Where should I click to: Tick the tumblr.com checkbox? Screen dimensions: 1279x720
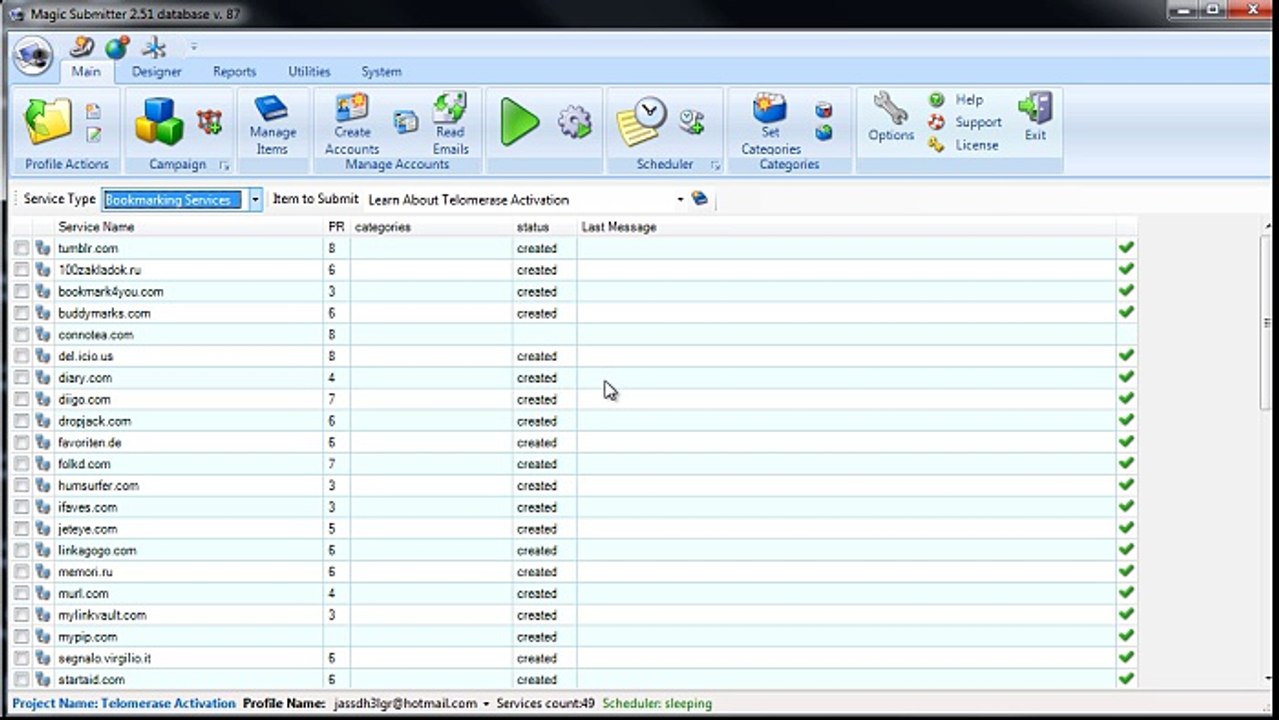pyautogui.click(x=22, y=248)
